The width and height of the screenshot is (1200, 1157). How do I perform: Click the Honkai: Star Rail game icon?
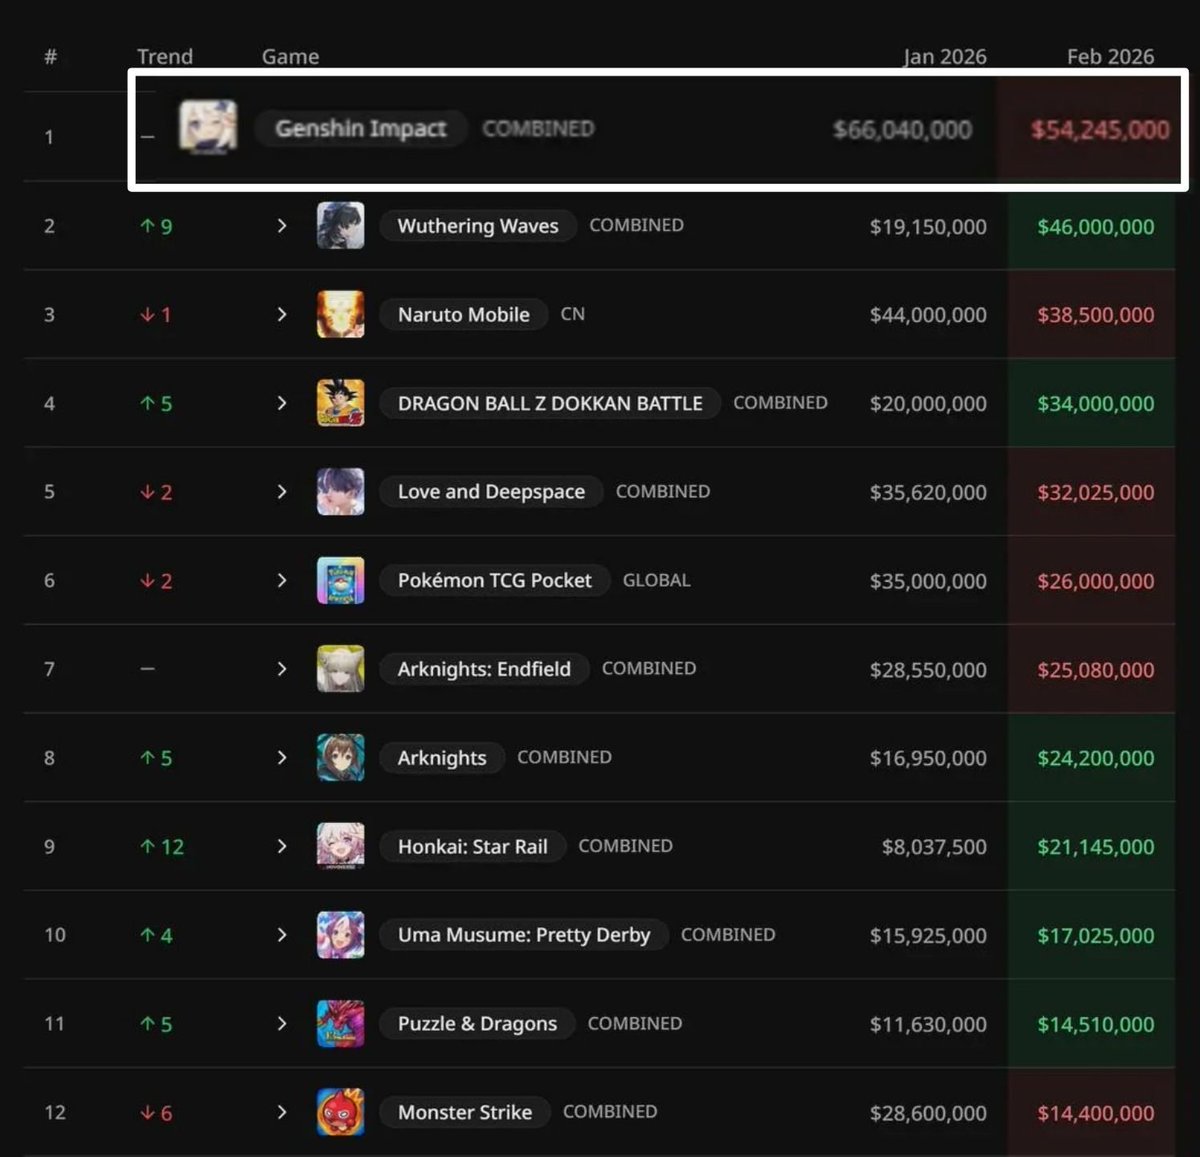[x=341, y=846]
